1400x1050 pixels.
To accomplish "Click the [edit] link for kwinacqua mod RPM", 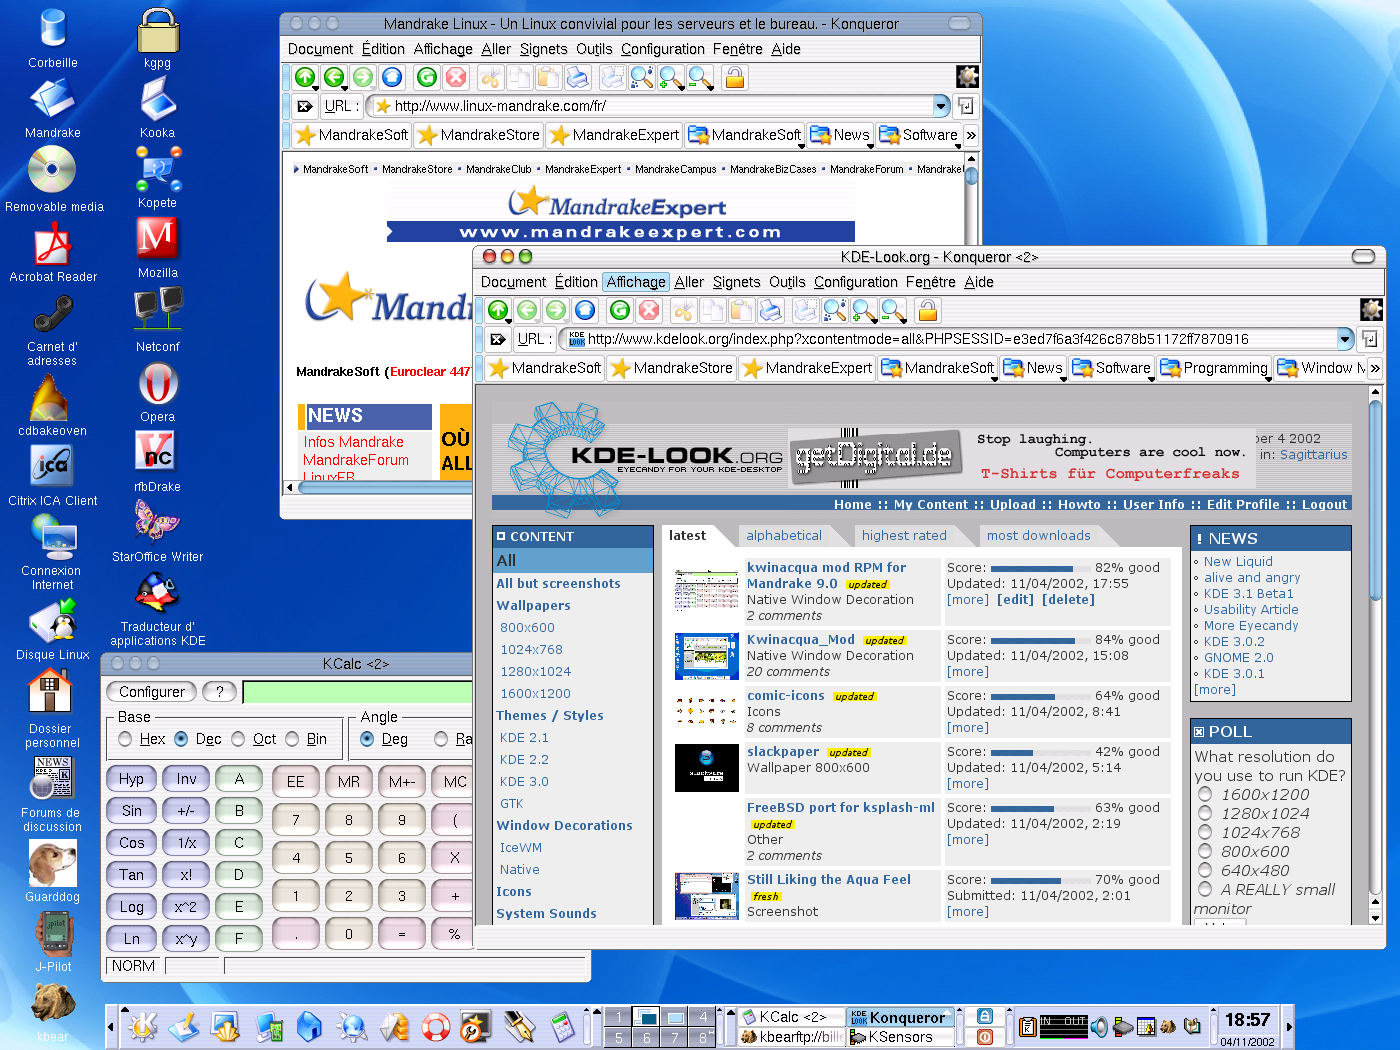I will click(x=1015, y=600).
